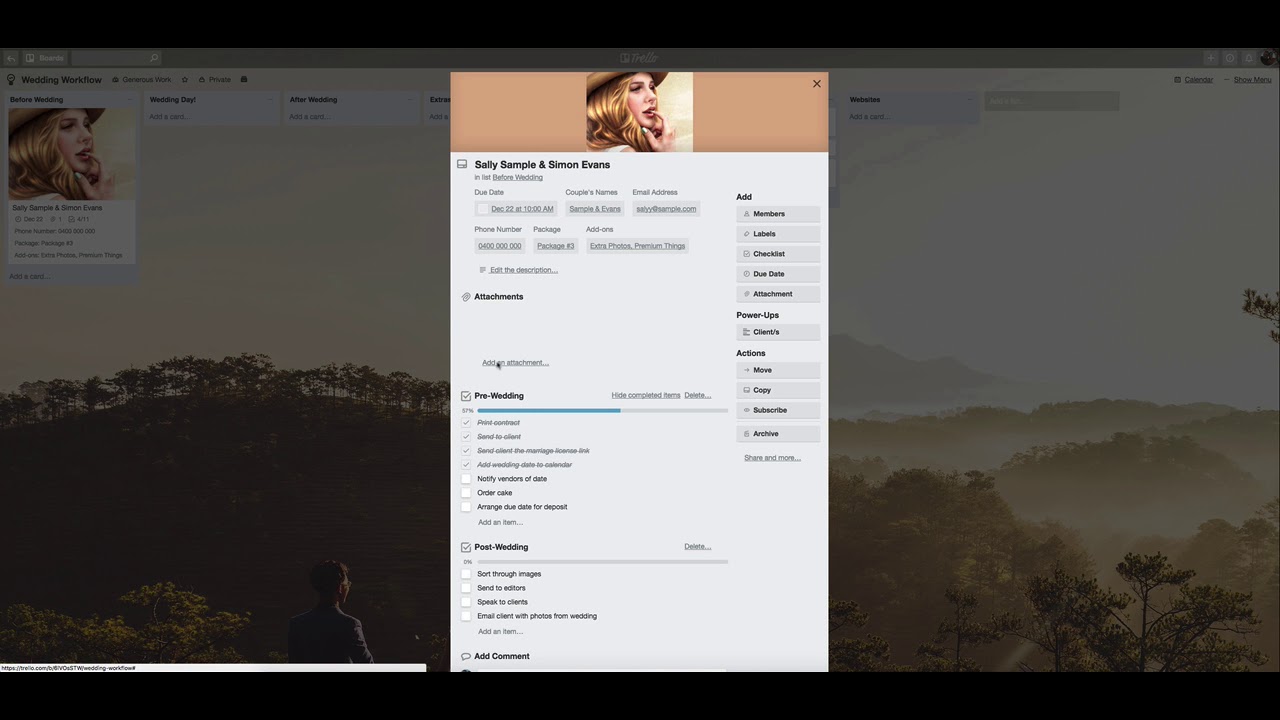This screenshot has height=720, width=1280.
Task: Edit the salyy@sample.com email field
Action: (x=666, y=209)
